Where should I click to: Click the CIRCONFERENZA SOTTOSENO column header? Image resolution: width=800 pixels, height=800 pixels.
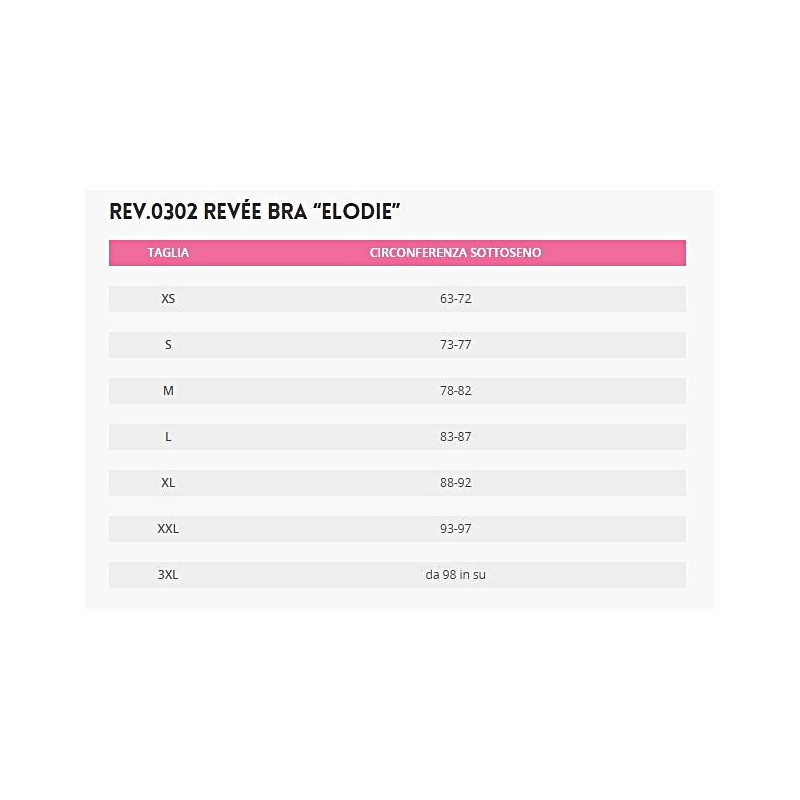455,253
